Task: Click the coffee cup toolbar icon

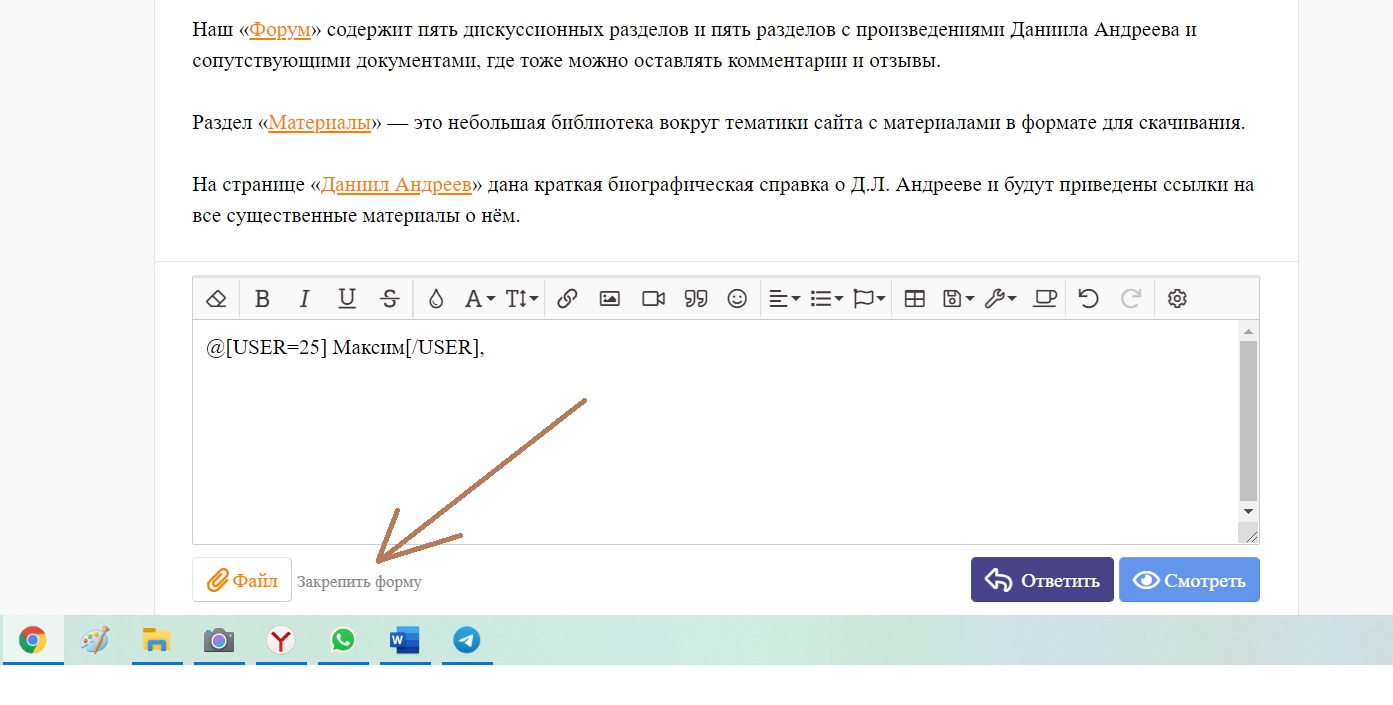Action: [1045, 298]
